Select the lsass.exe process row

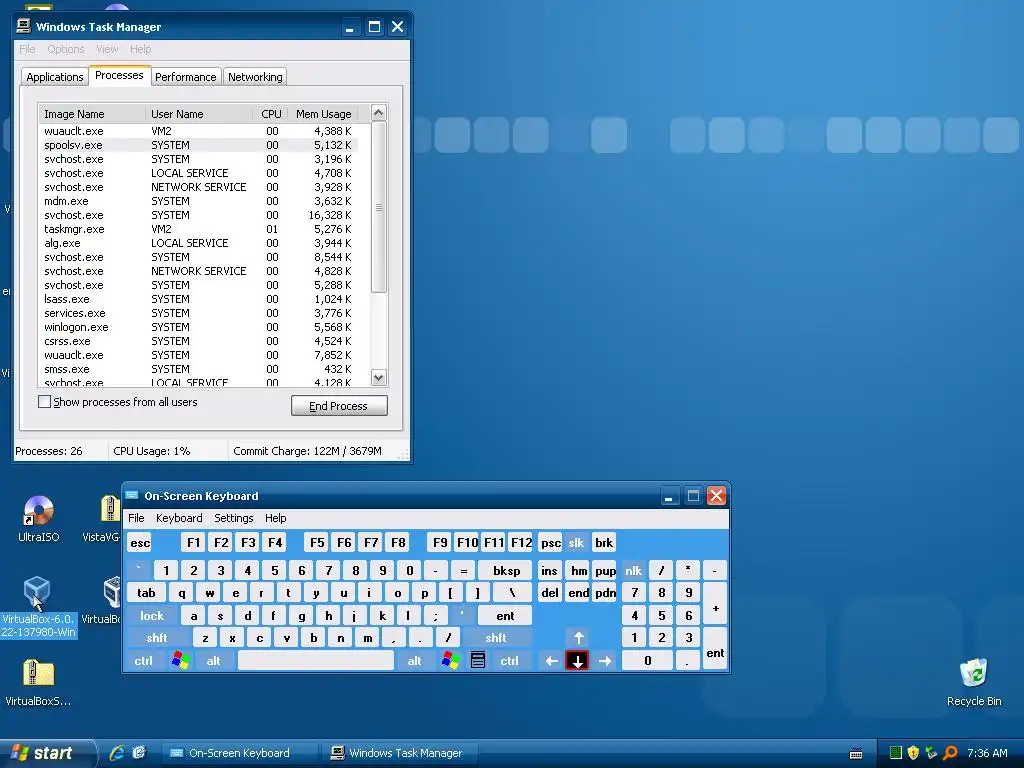[199, 299]
